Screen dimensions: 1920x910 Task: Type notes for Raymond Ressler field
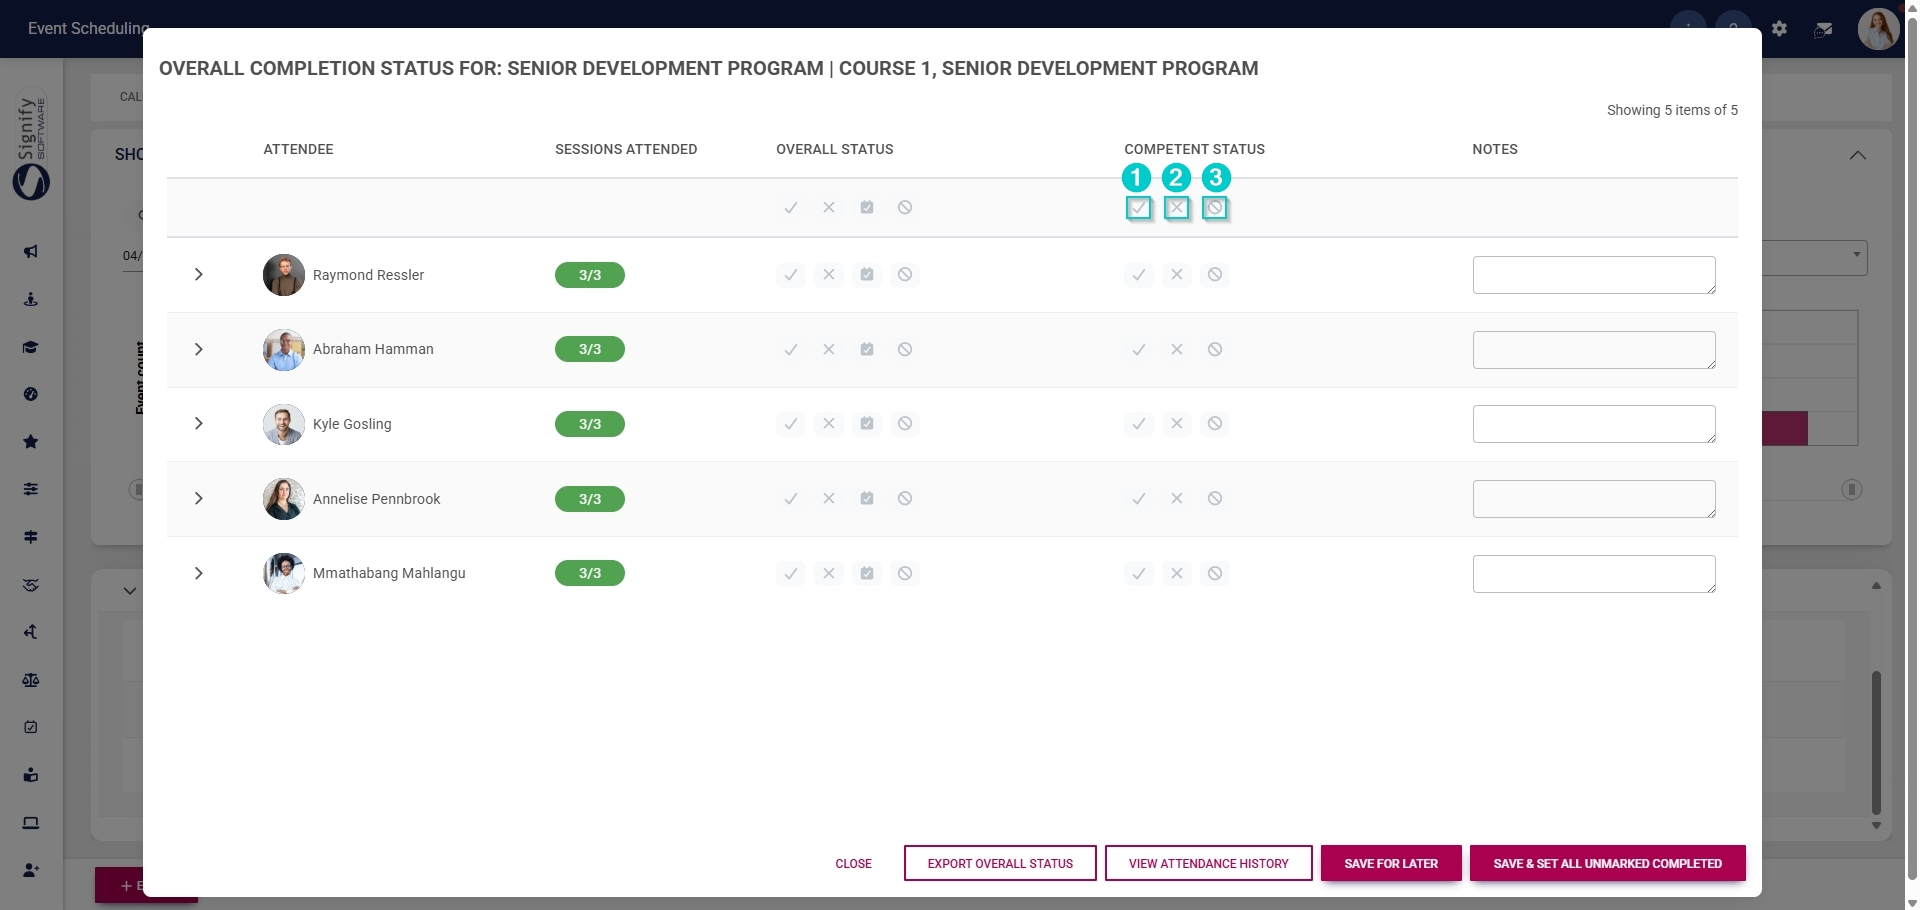[1594, 275]
